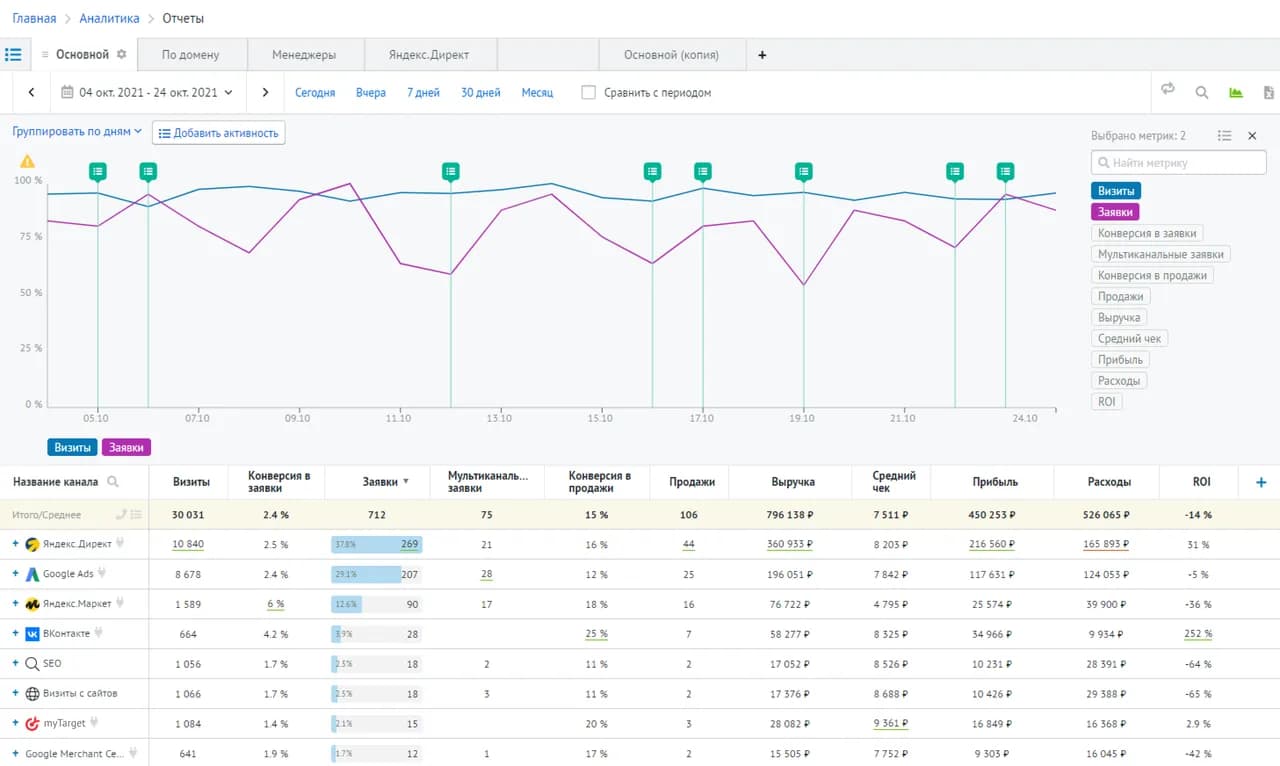Open settings gear on Основной tab
This screenshot has height=766, width=1280.
pos(122,54)
